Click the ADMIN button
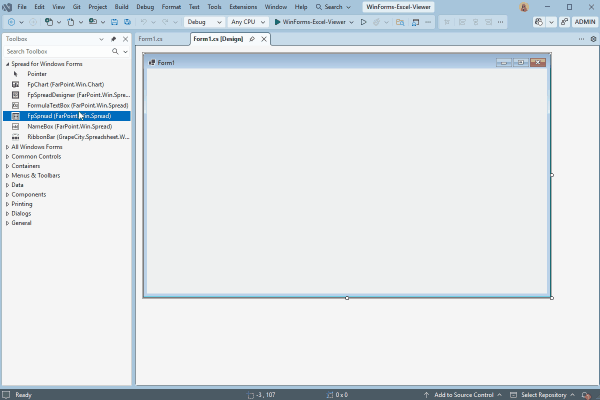Screen dimensions: 600x400 click(x=585, y=22)
